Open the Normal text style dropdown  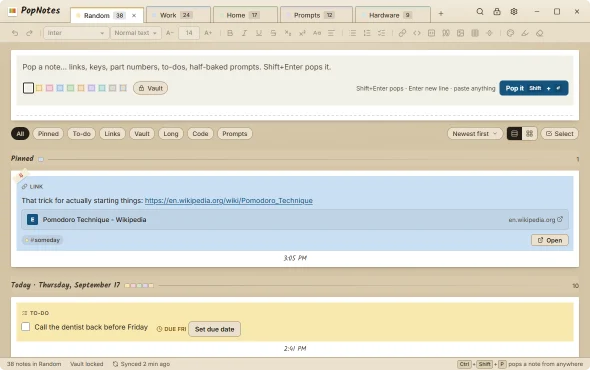135,33
